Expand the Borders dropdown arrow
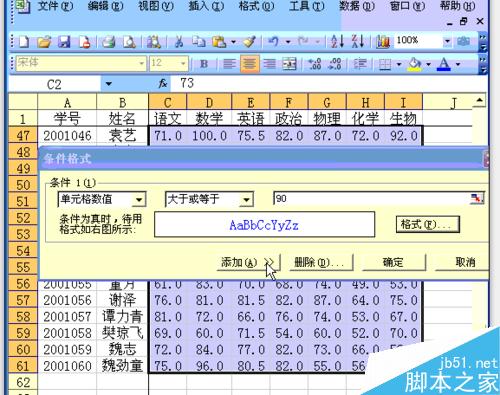500x395 pixels. coord(399,64)
